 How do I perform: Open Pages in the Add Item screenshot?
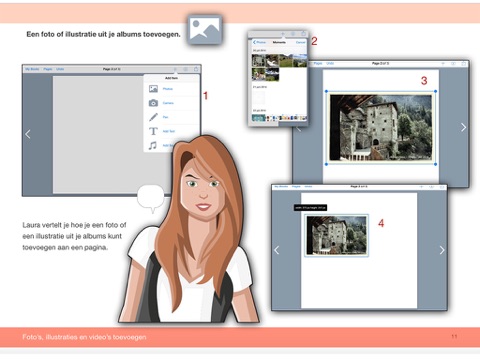[x=48, y=69]
